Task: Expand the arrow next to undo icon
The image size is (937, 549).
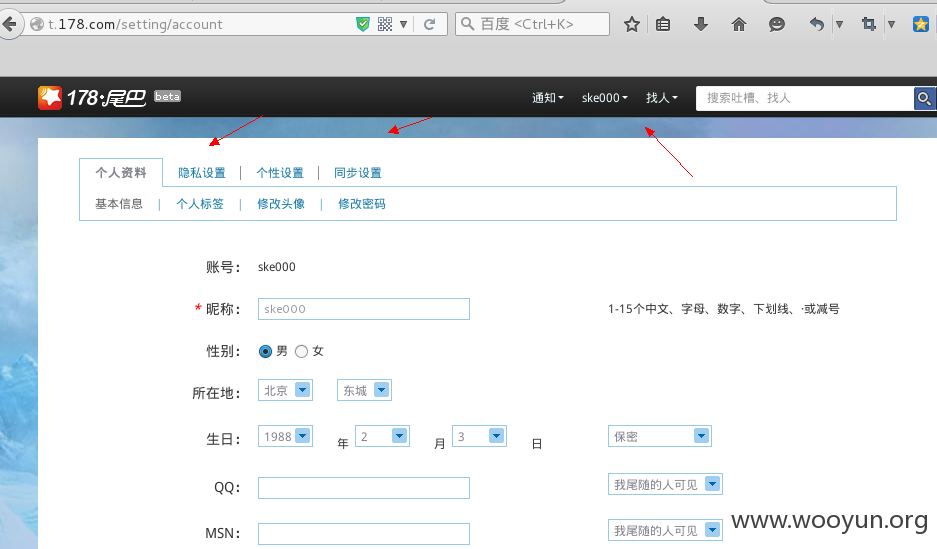Action: 840,24
